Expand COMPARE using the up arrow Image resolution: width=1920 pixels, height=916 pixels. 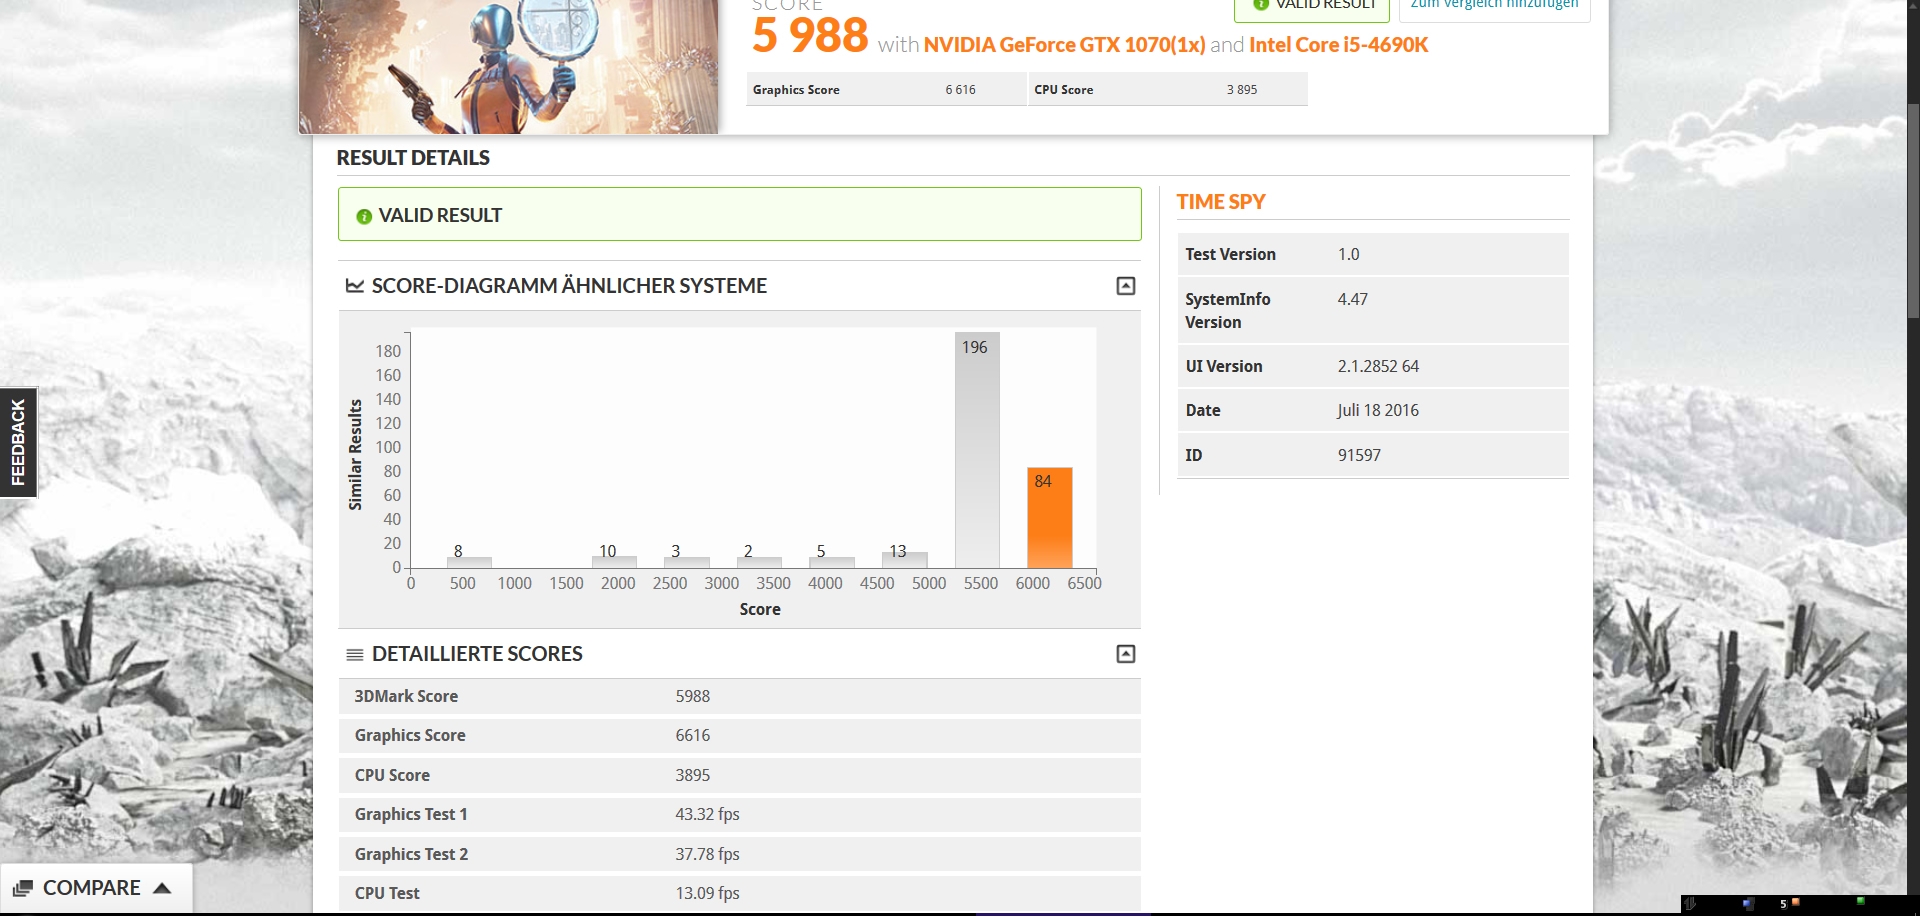point(162,888)
